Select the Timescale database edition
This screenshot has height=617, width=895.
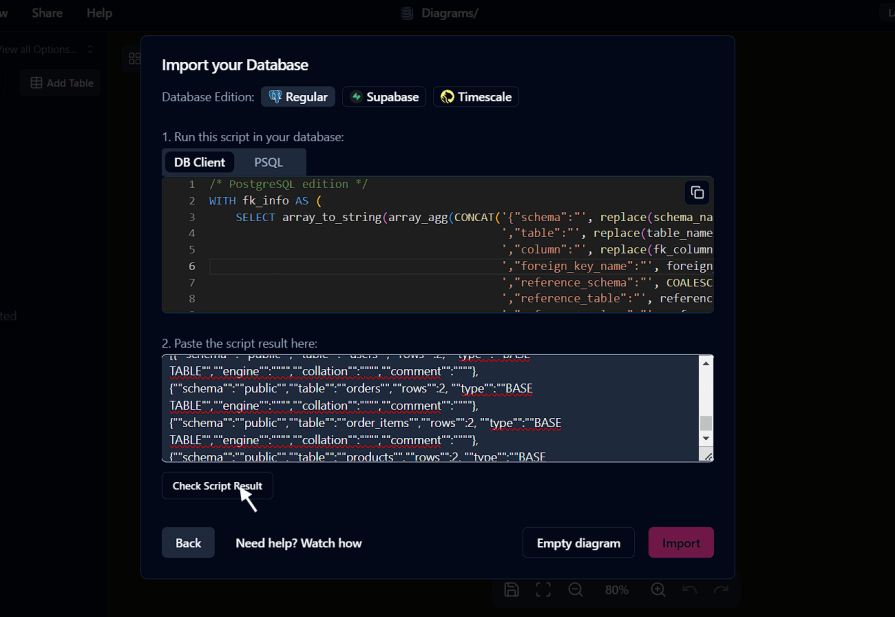(x=476, y=96)
